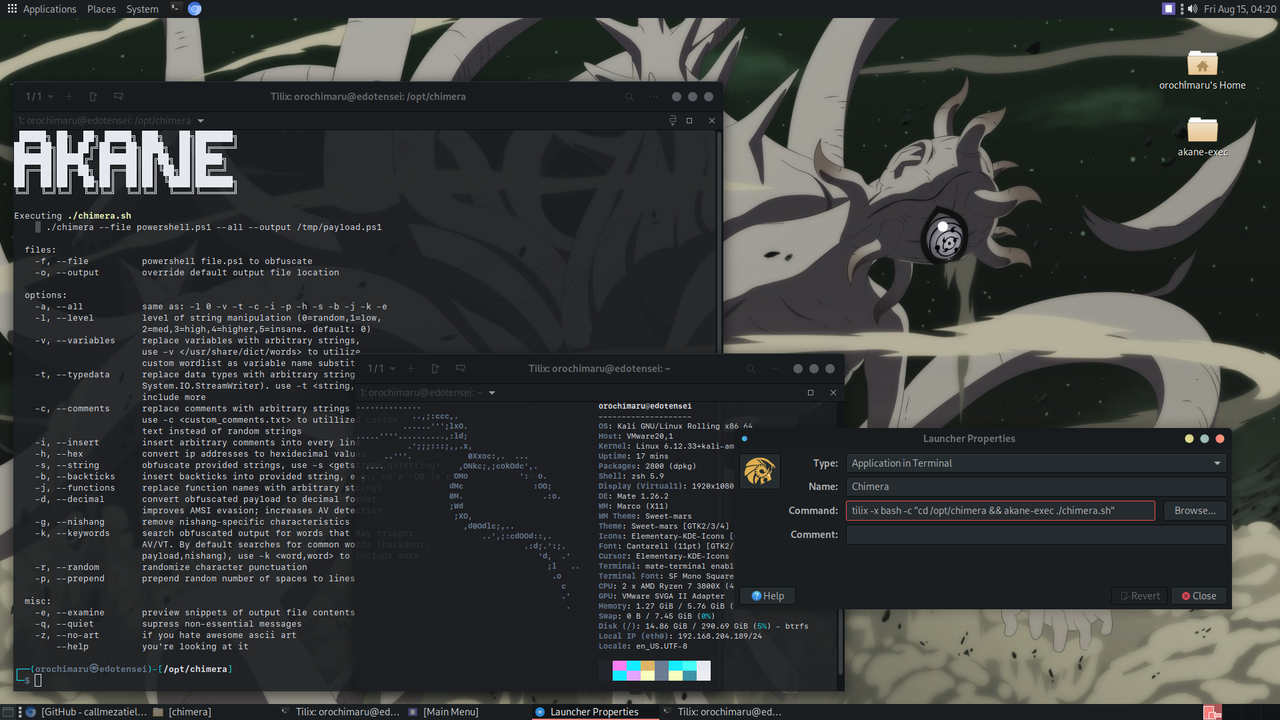
Task: Maximize the /opt/chimera terminal pane
Action: [689, 120]
